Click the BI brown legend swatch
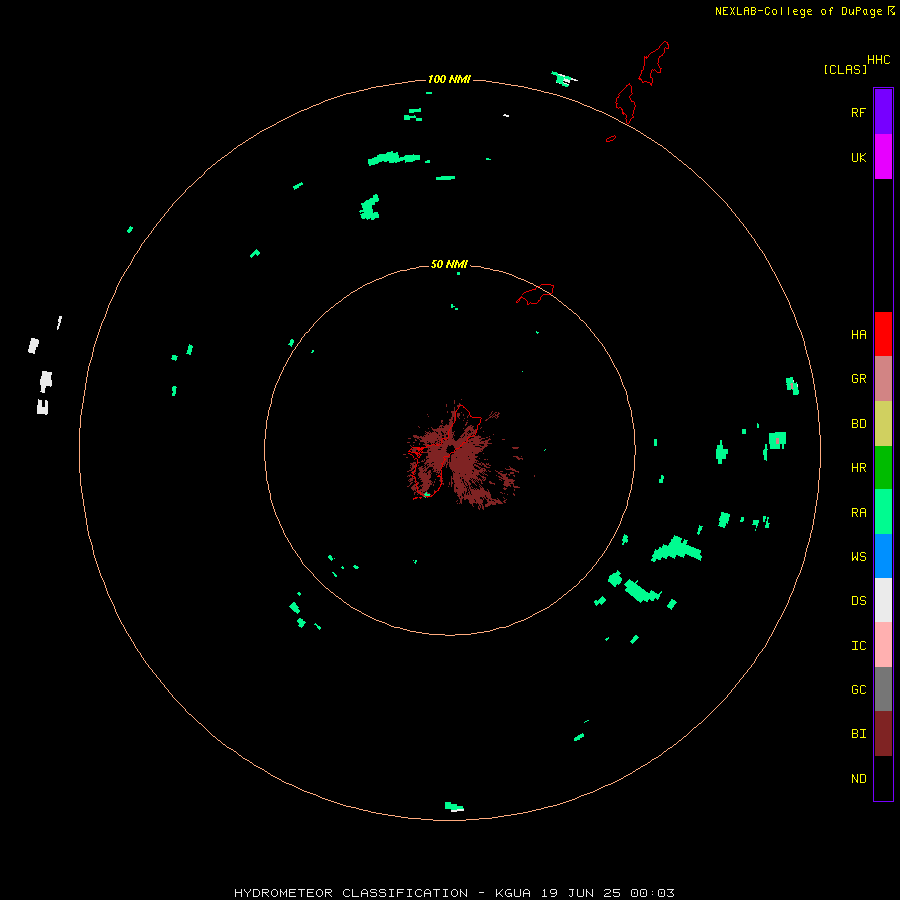Viewport: 900px width, 900px height. point(883,734)
